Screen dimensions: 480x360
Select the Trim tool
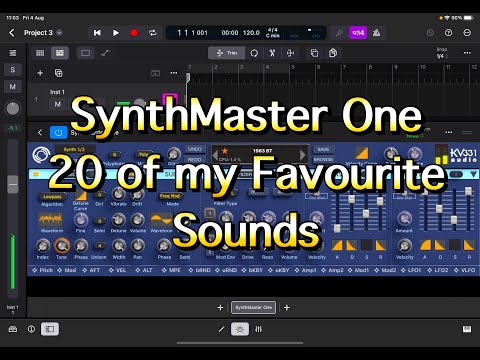227,53
